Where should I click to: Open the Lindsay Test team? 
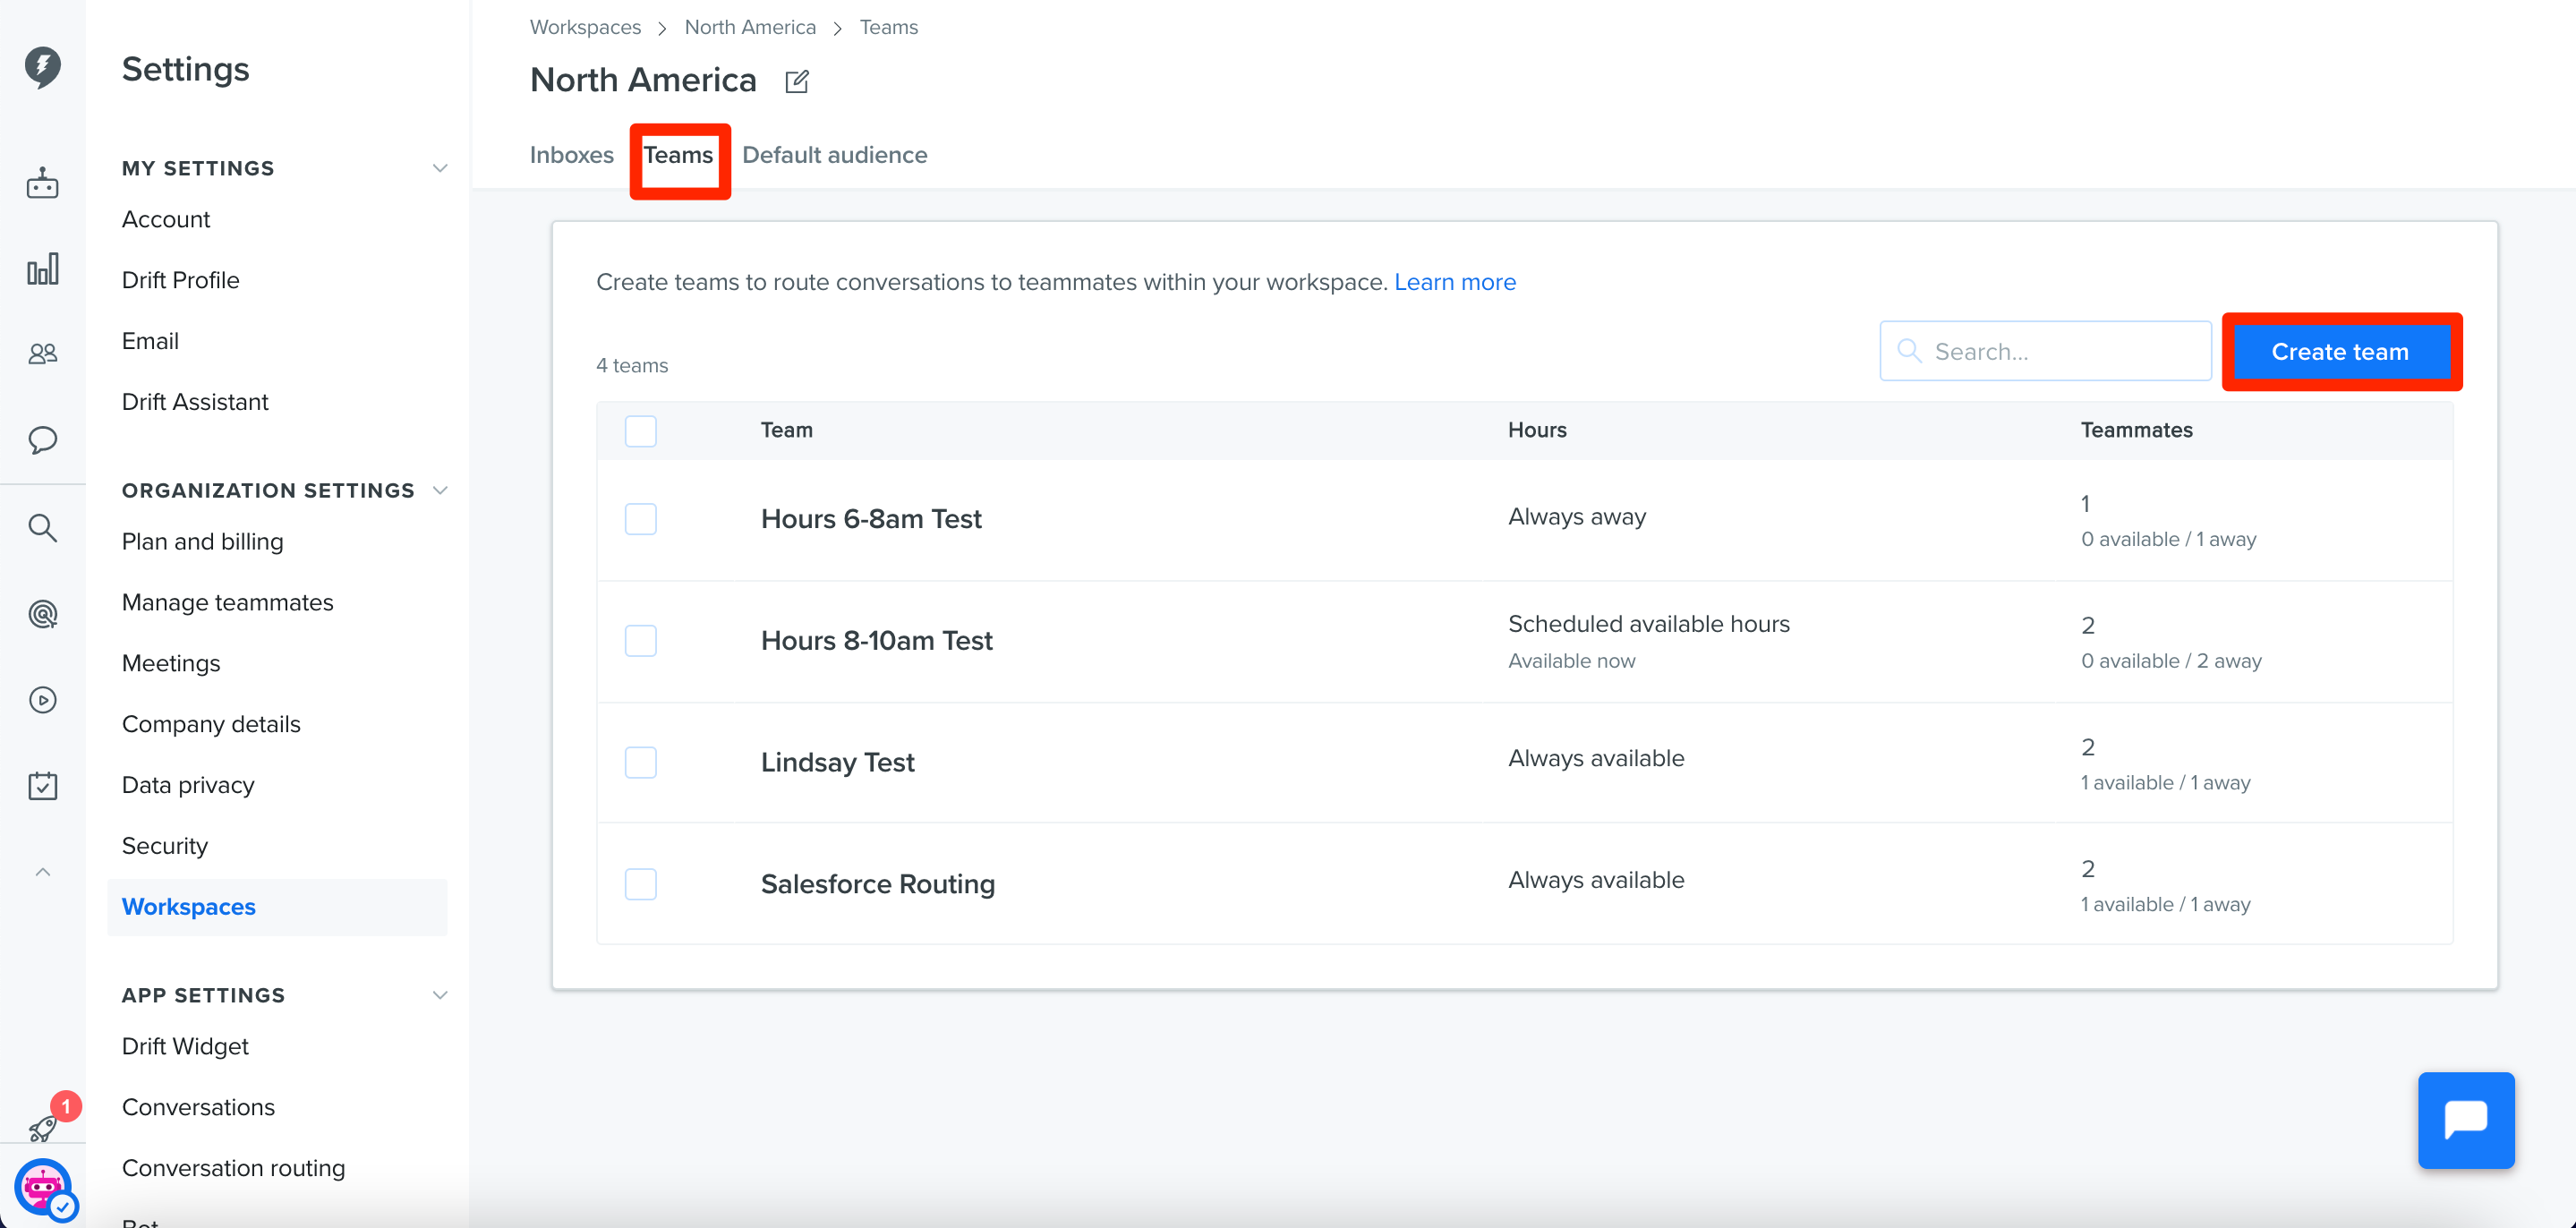point(837,762)
